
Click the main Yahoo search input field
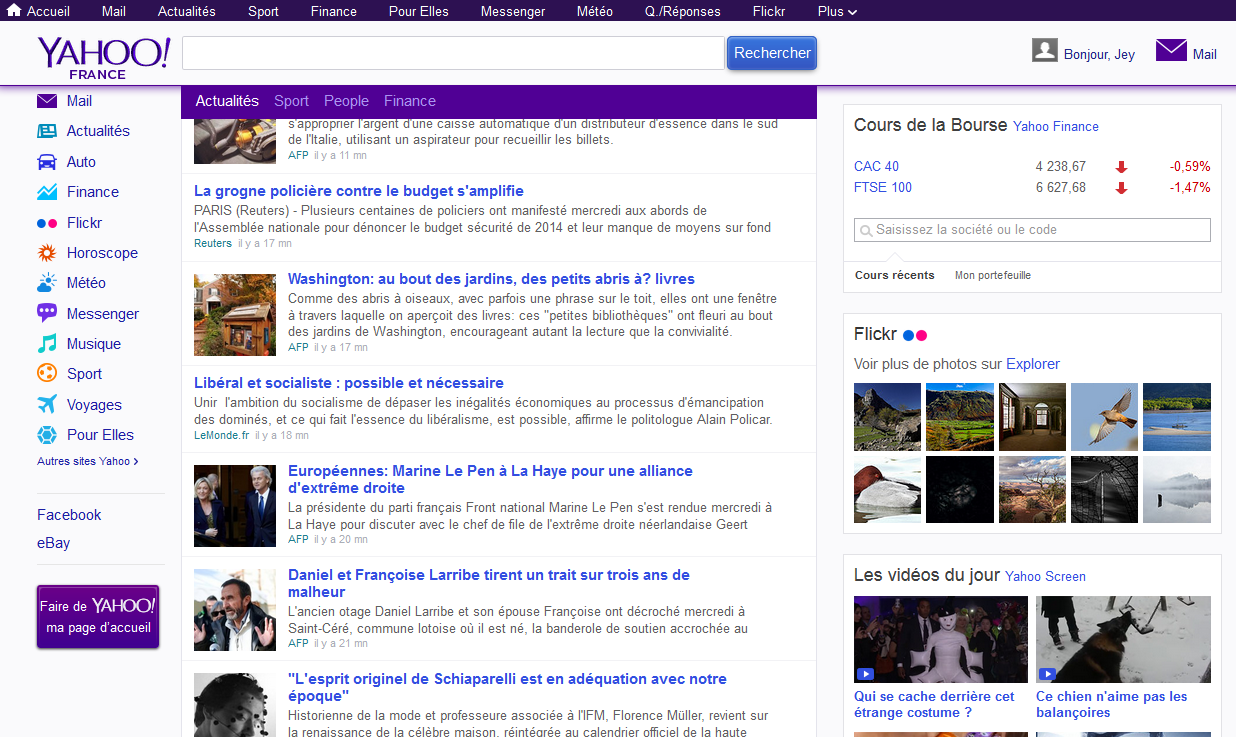453,53
